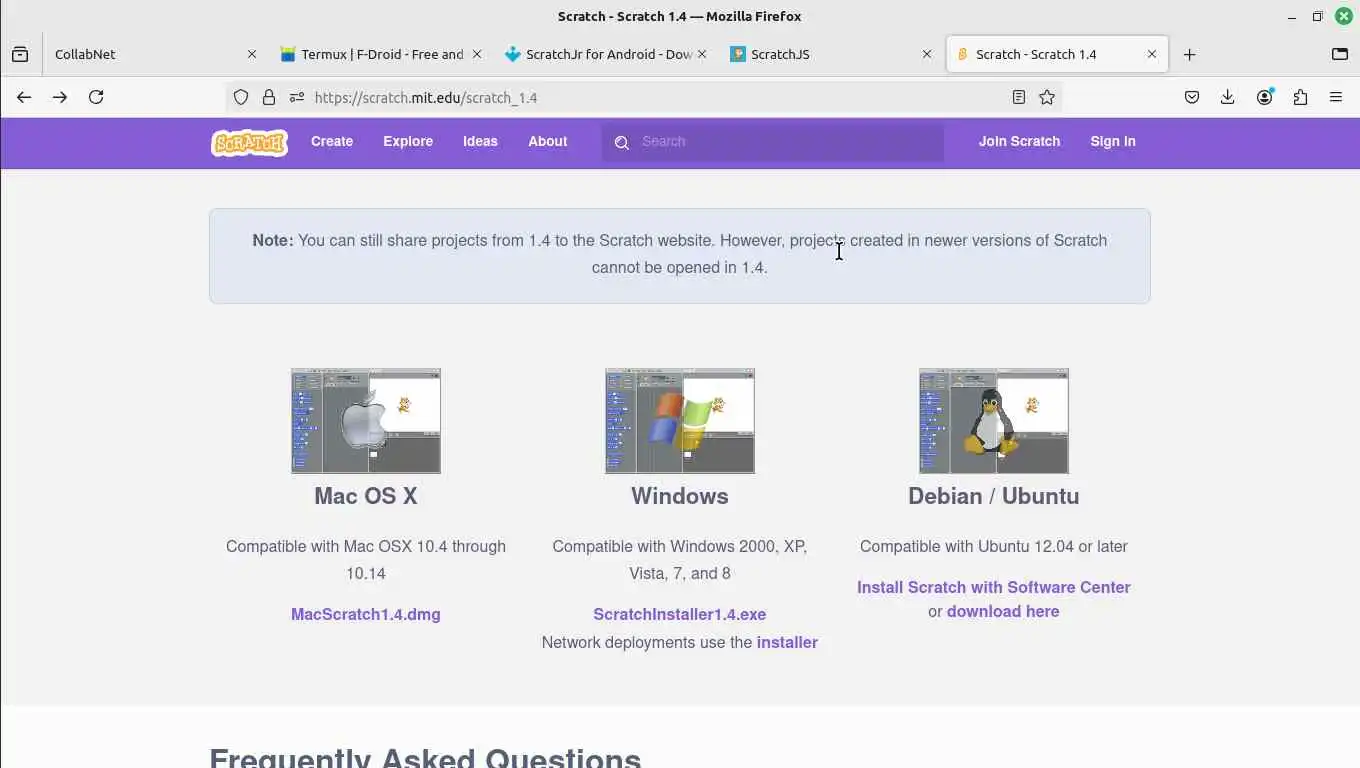1360x768 pixels.
Task: Click the Windows heading
Action: click(x=680, y=496)
